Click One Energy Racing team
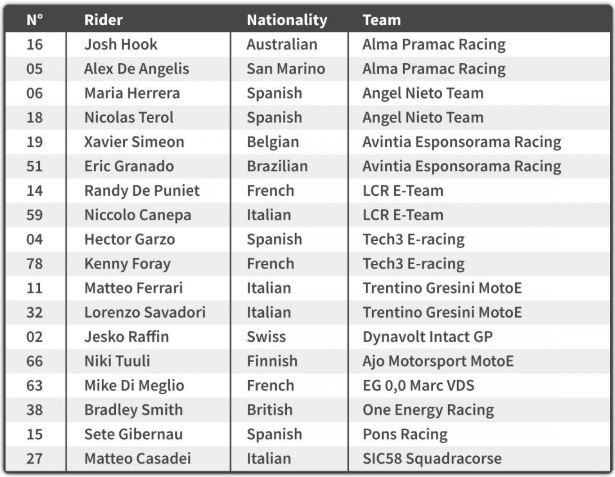Viewport: 615px width, 477px height. coord(428,410)
